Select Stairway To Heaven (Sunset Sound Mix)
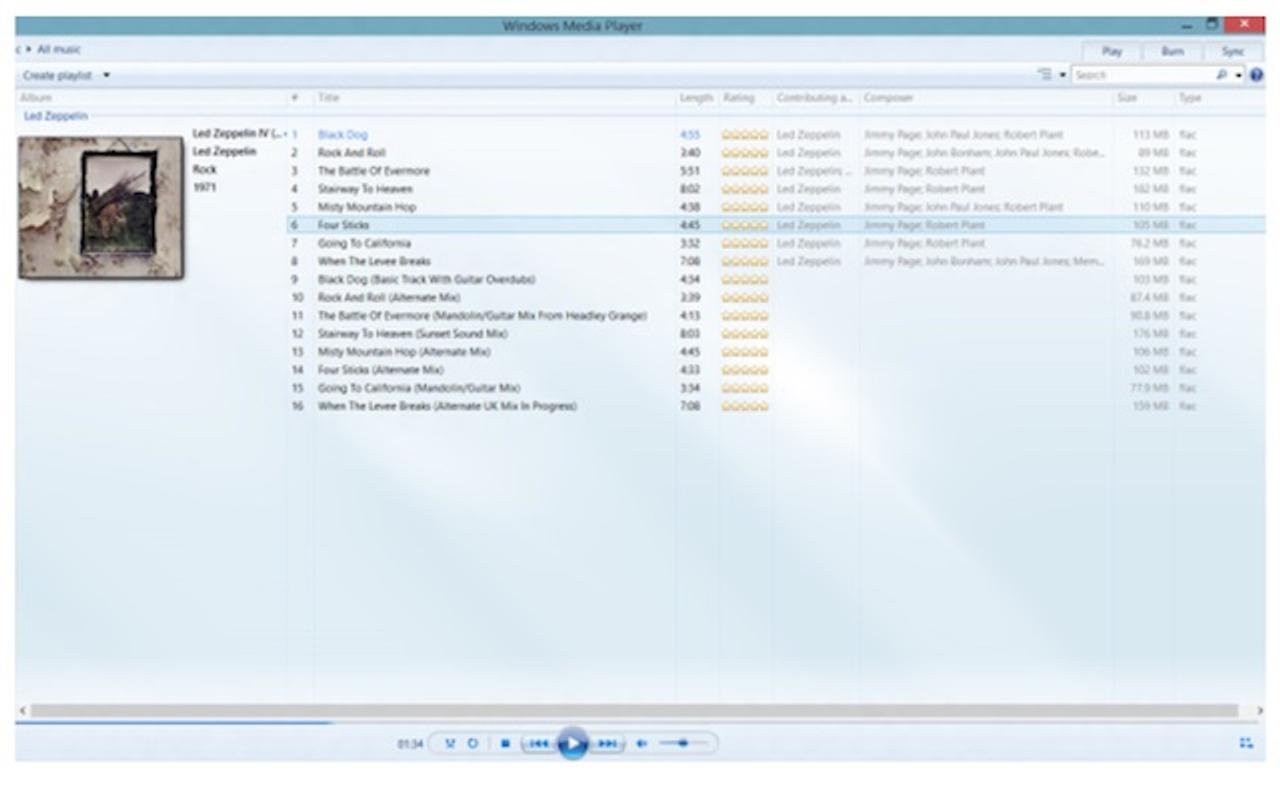 coord(412,333)
